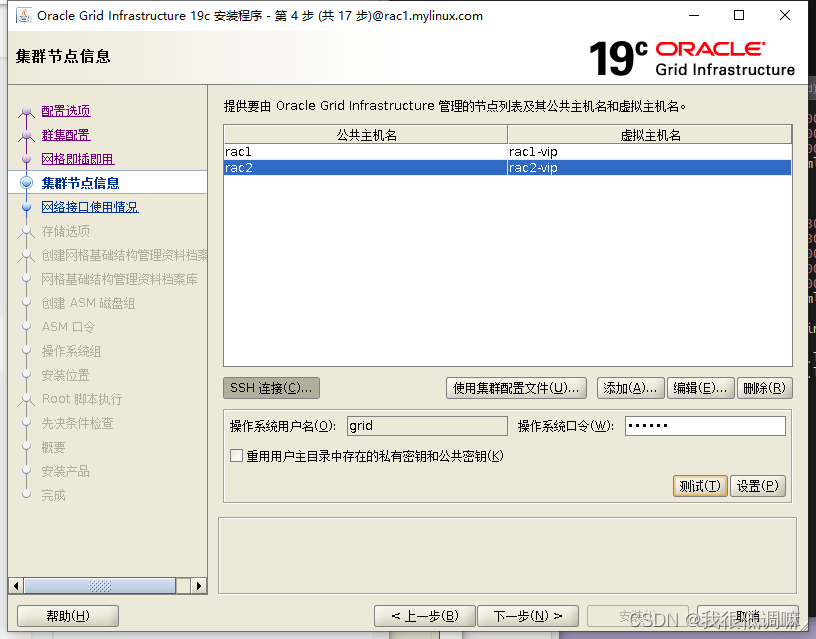Click step bullet icon beside 配置选项
Image resolution: width=816 pixels, height=639 pixels.
click(x=26, y=111)
